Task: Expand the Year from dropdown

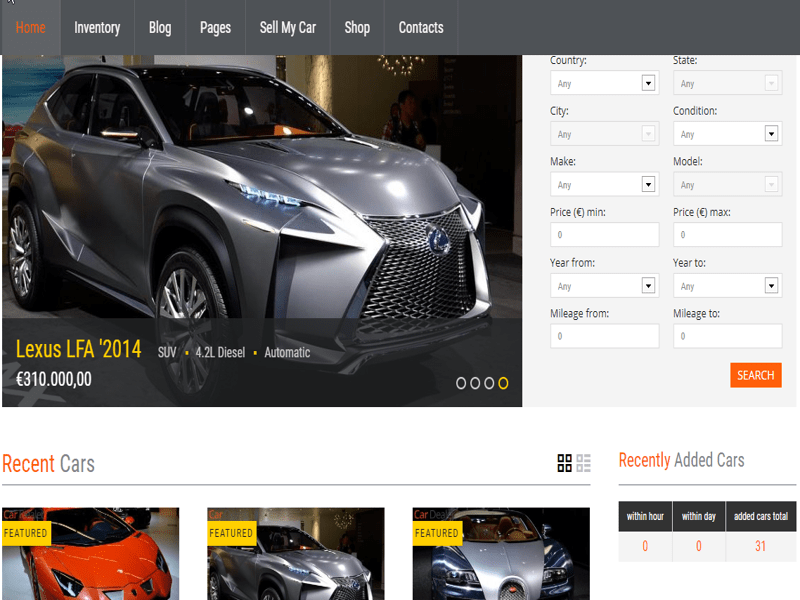Action: pos(604,286)
